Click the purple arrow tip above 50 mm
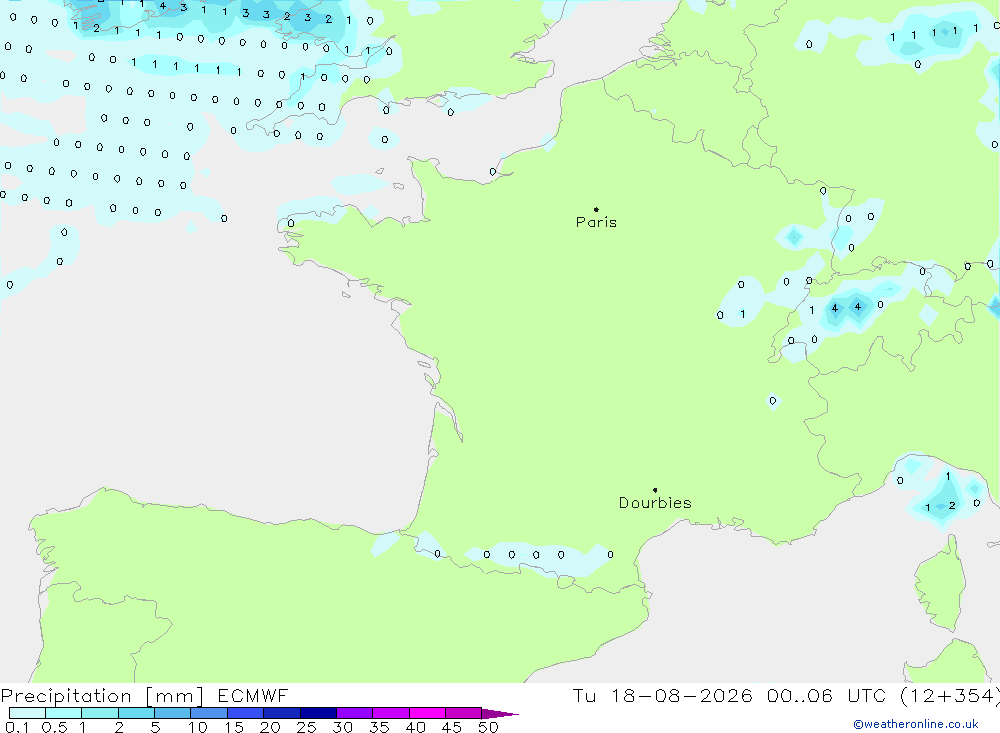1000x733 pixels. pyautogui.click(x=500, y=713)
